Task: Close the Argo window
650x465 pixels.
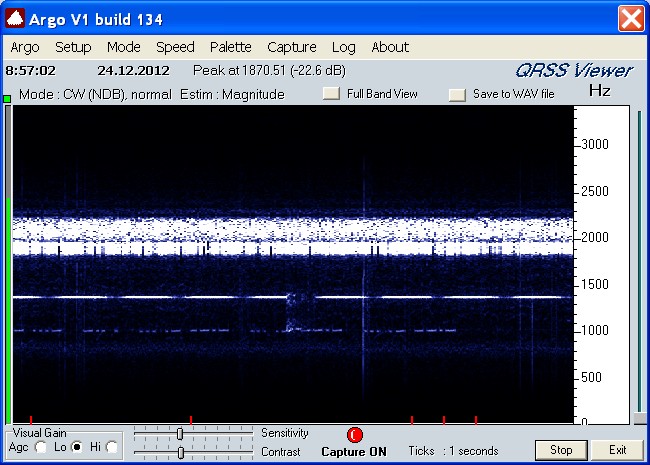Action: click(631, 19)
